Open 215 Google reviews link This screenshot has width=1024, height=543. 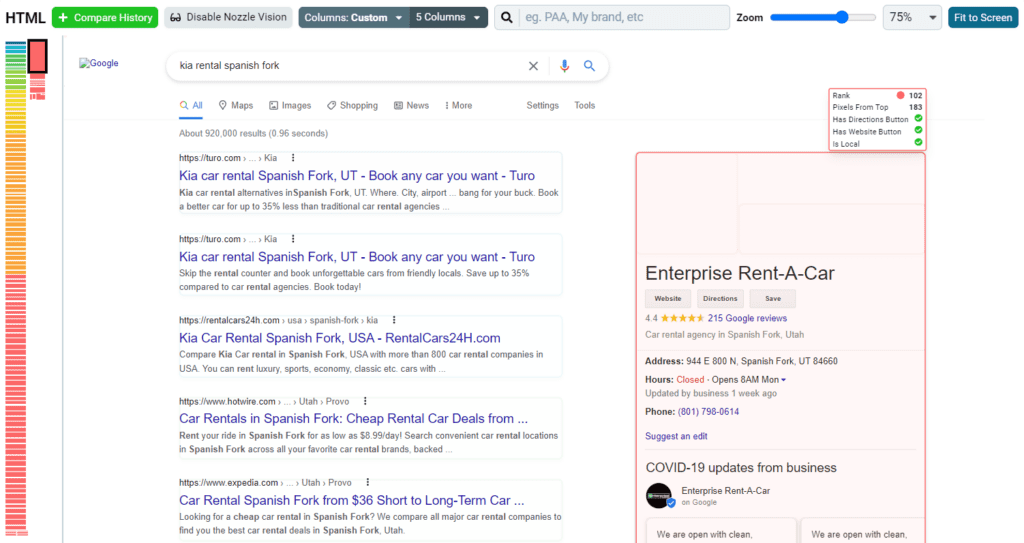[747, 318]
